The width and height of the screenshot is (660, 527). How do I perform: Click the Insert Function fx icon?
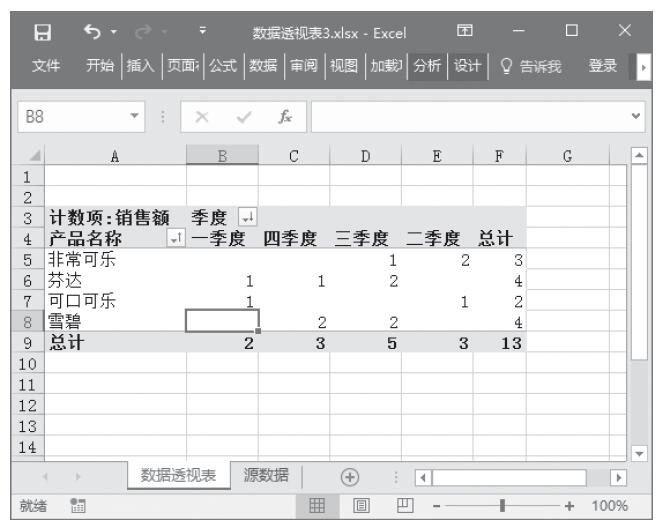tap(285, 116)
